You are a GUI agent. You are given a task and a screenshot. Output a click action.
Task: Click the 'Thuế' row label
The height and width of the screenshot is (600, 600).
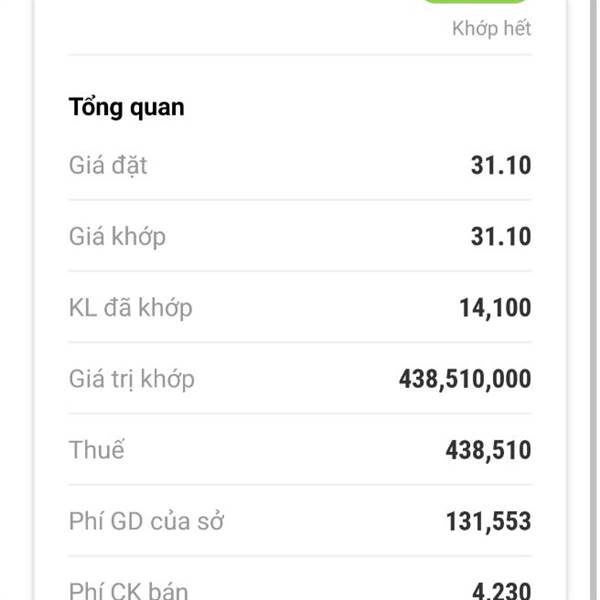pos(96,450)
